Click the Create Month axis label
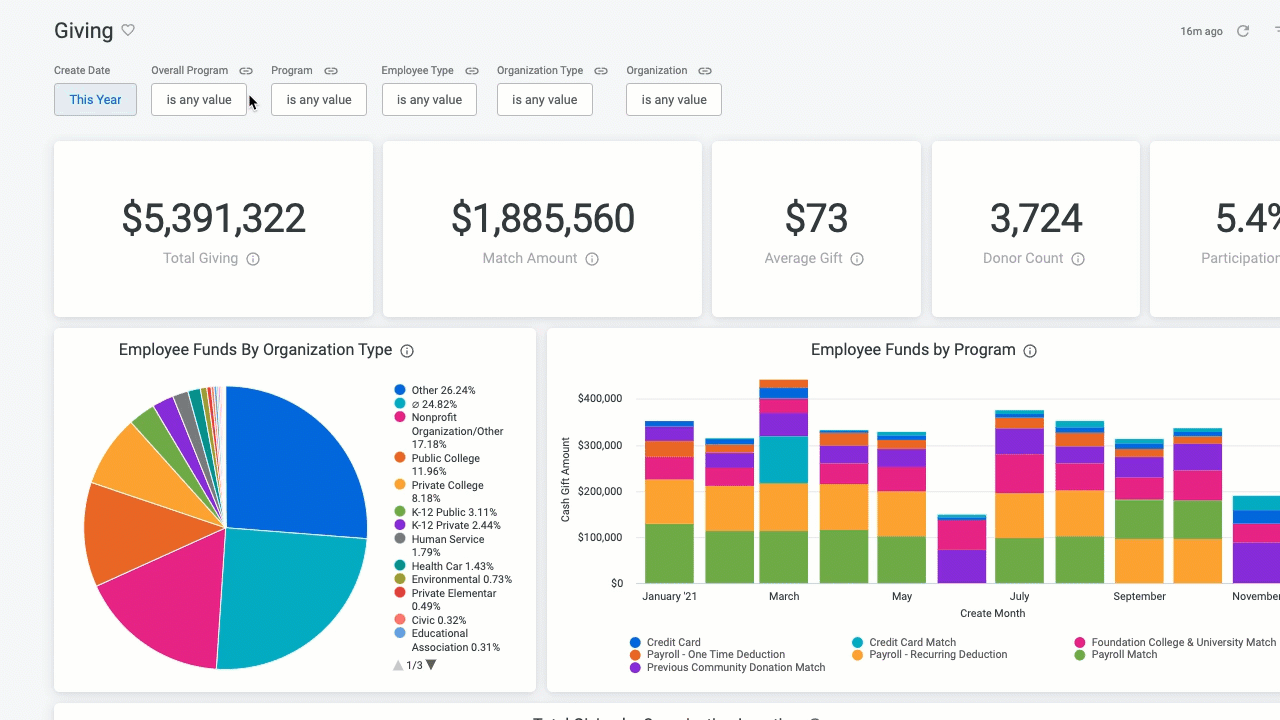The height and width of the screenshot is (720, 1280). 992,613
